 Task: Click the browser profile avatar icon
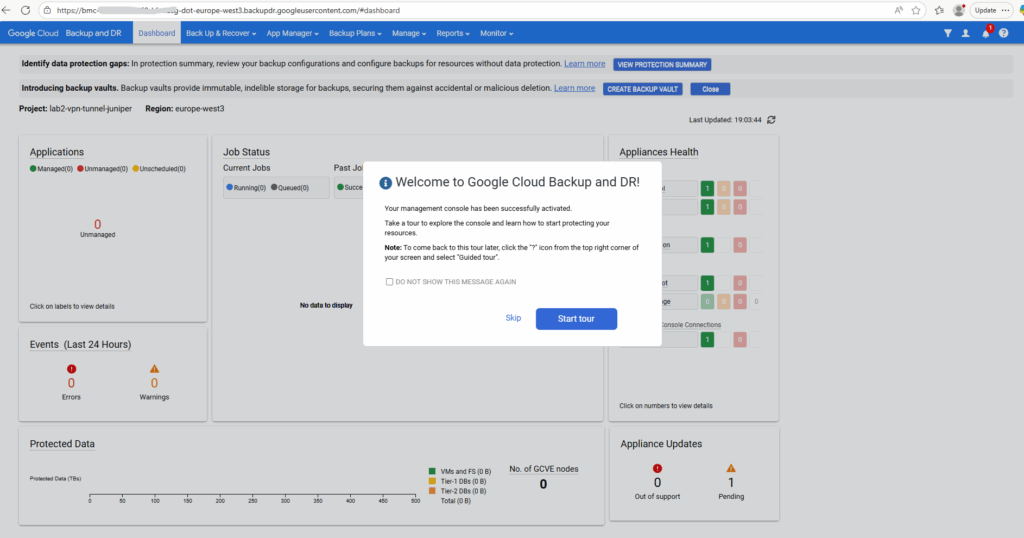[x=960, y=10]
